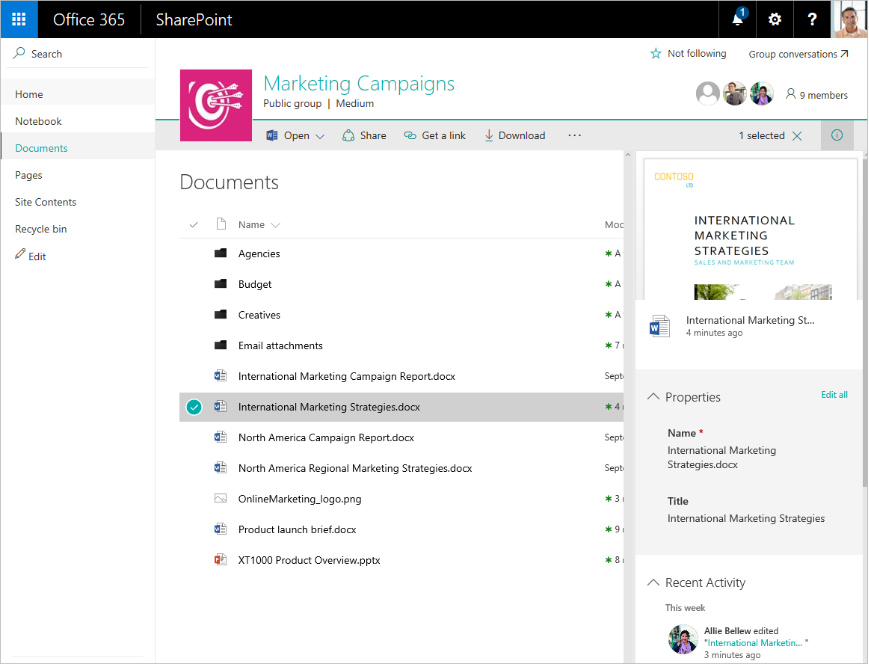Open the Marketing Campaigns site title
The width and height of the screenshot is (869, 665).
click(359, 84)
